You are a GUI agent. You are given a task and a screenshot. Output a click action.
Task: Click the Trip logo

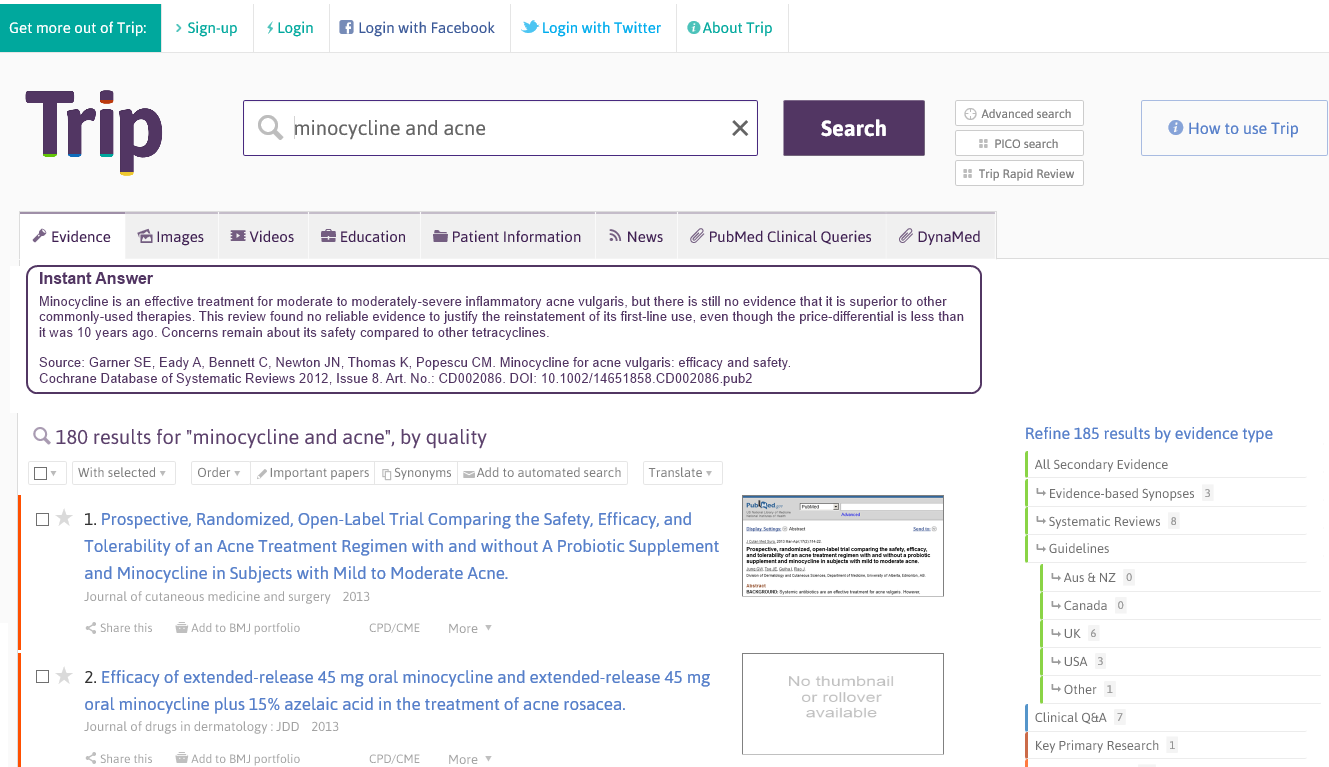[94, 130]
